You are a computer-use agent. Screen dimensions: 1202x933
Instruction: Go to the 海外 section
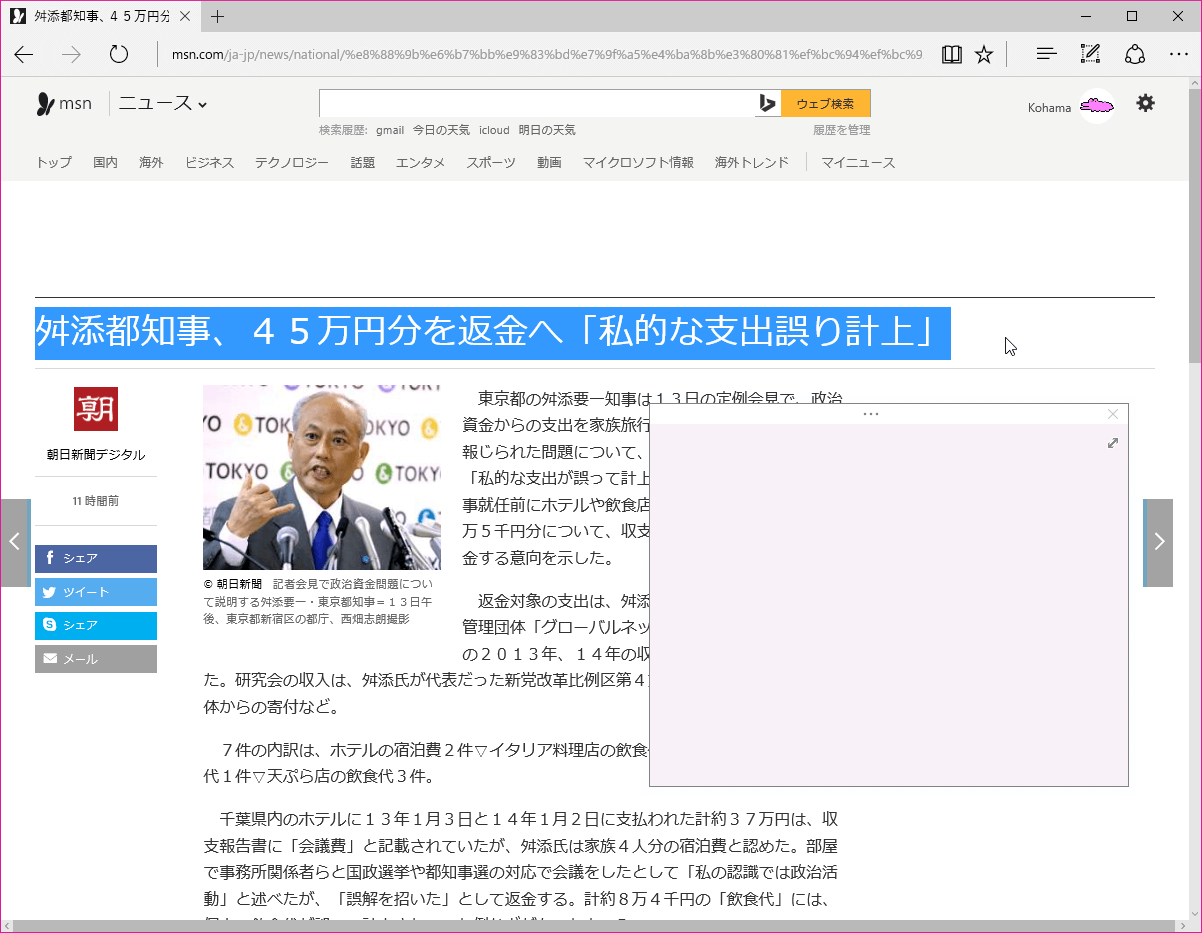(151, 162)
